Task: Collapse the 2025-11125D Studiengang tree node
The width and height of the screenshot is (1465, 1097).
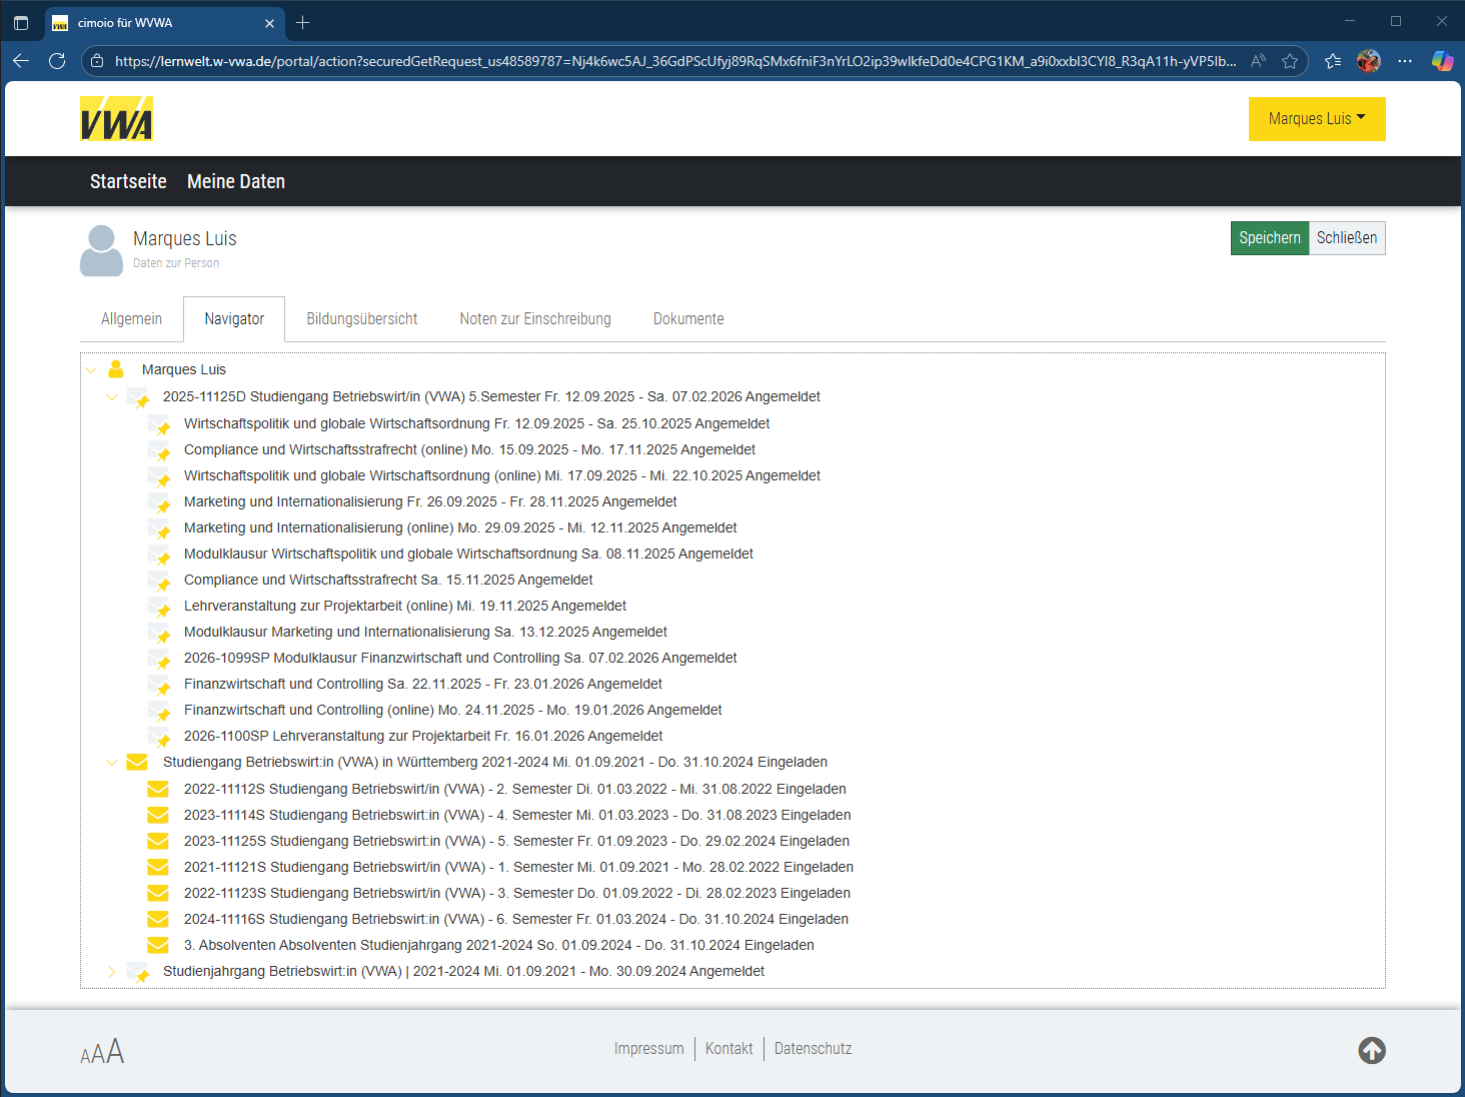Action: click(x=112, y=397)
